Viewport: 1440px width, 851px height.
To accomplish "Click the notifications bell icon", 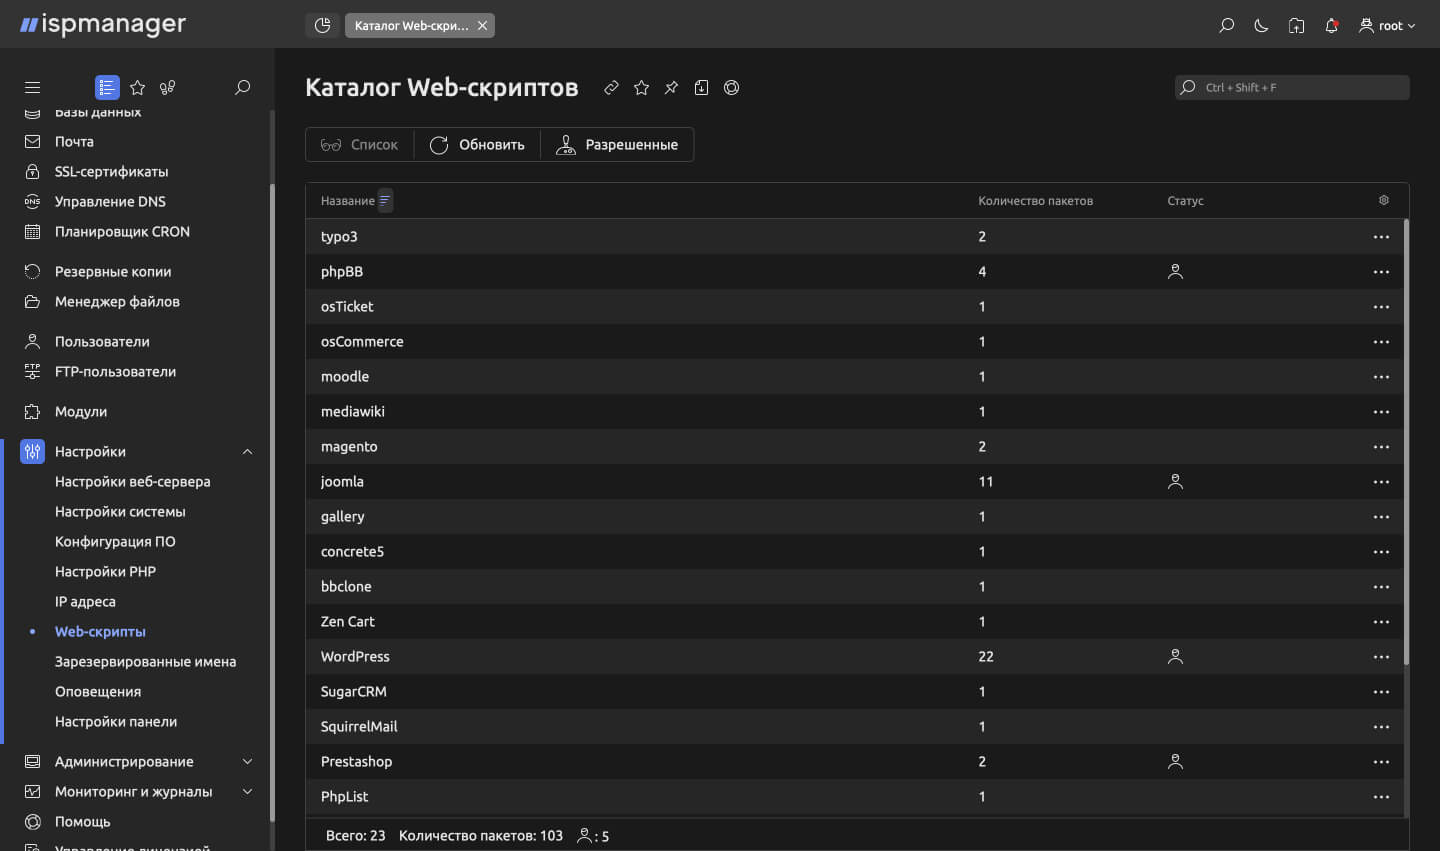I will click(x=1331, y=26).
